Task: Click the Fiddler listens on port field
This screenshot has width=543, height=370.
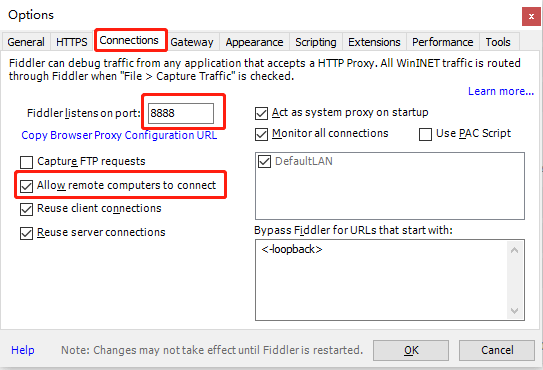Action: [x=181, y=113]
